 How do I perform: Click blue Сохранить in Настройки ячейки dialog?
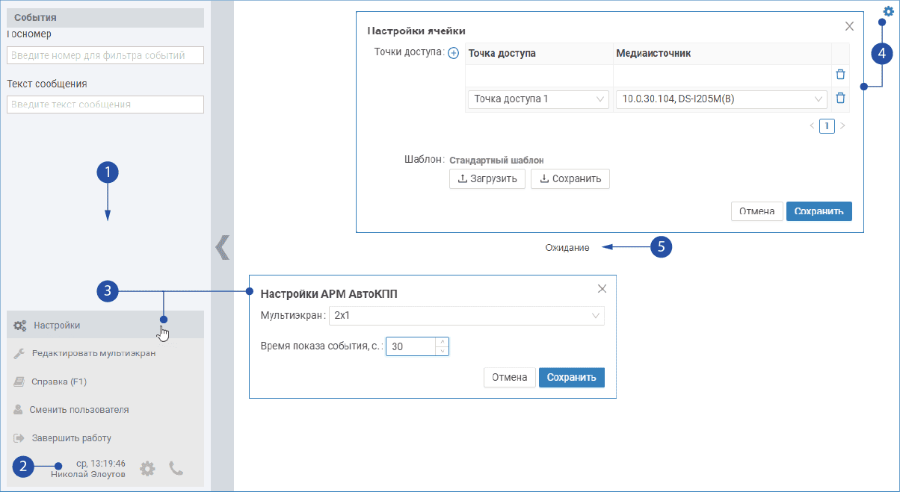click(x=818, y=211)
